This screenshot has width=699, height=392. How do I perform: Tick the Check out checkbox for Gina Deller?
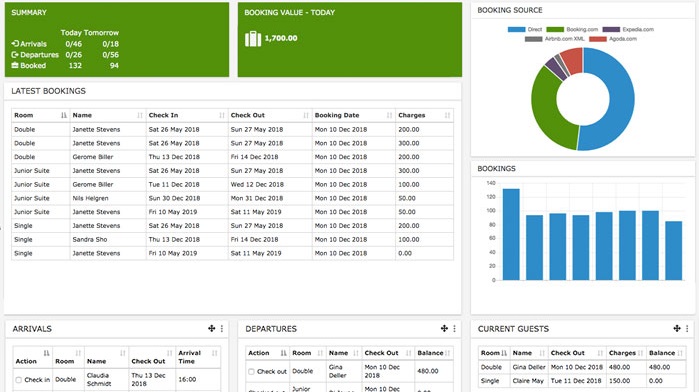coord(251,371)
